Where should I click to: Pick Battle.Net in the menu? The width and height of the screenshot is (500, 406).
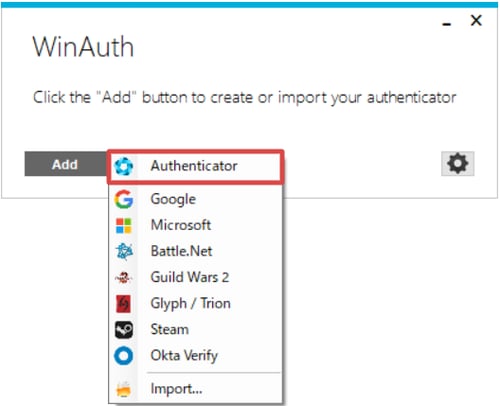[196, 251]
